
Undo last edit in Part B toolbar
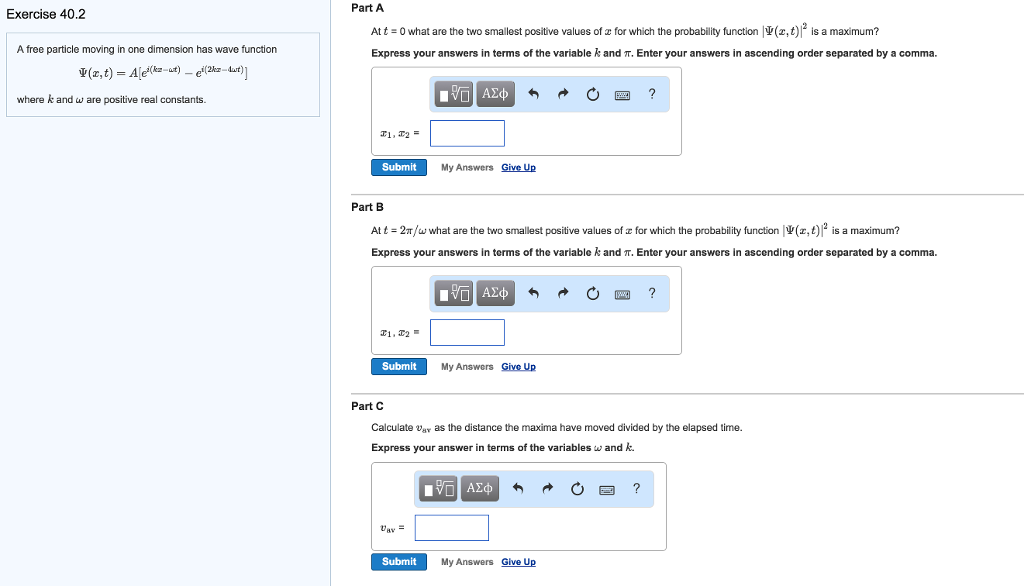[534, 293]
